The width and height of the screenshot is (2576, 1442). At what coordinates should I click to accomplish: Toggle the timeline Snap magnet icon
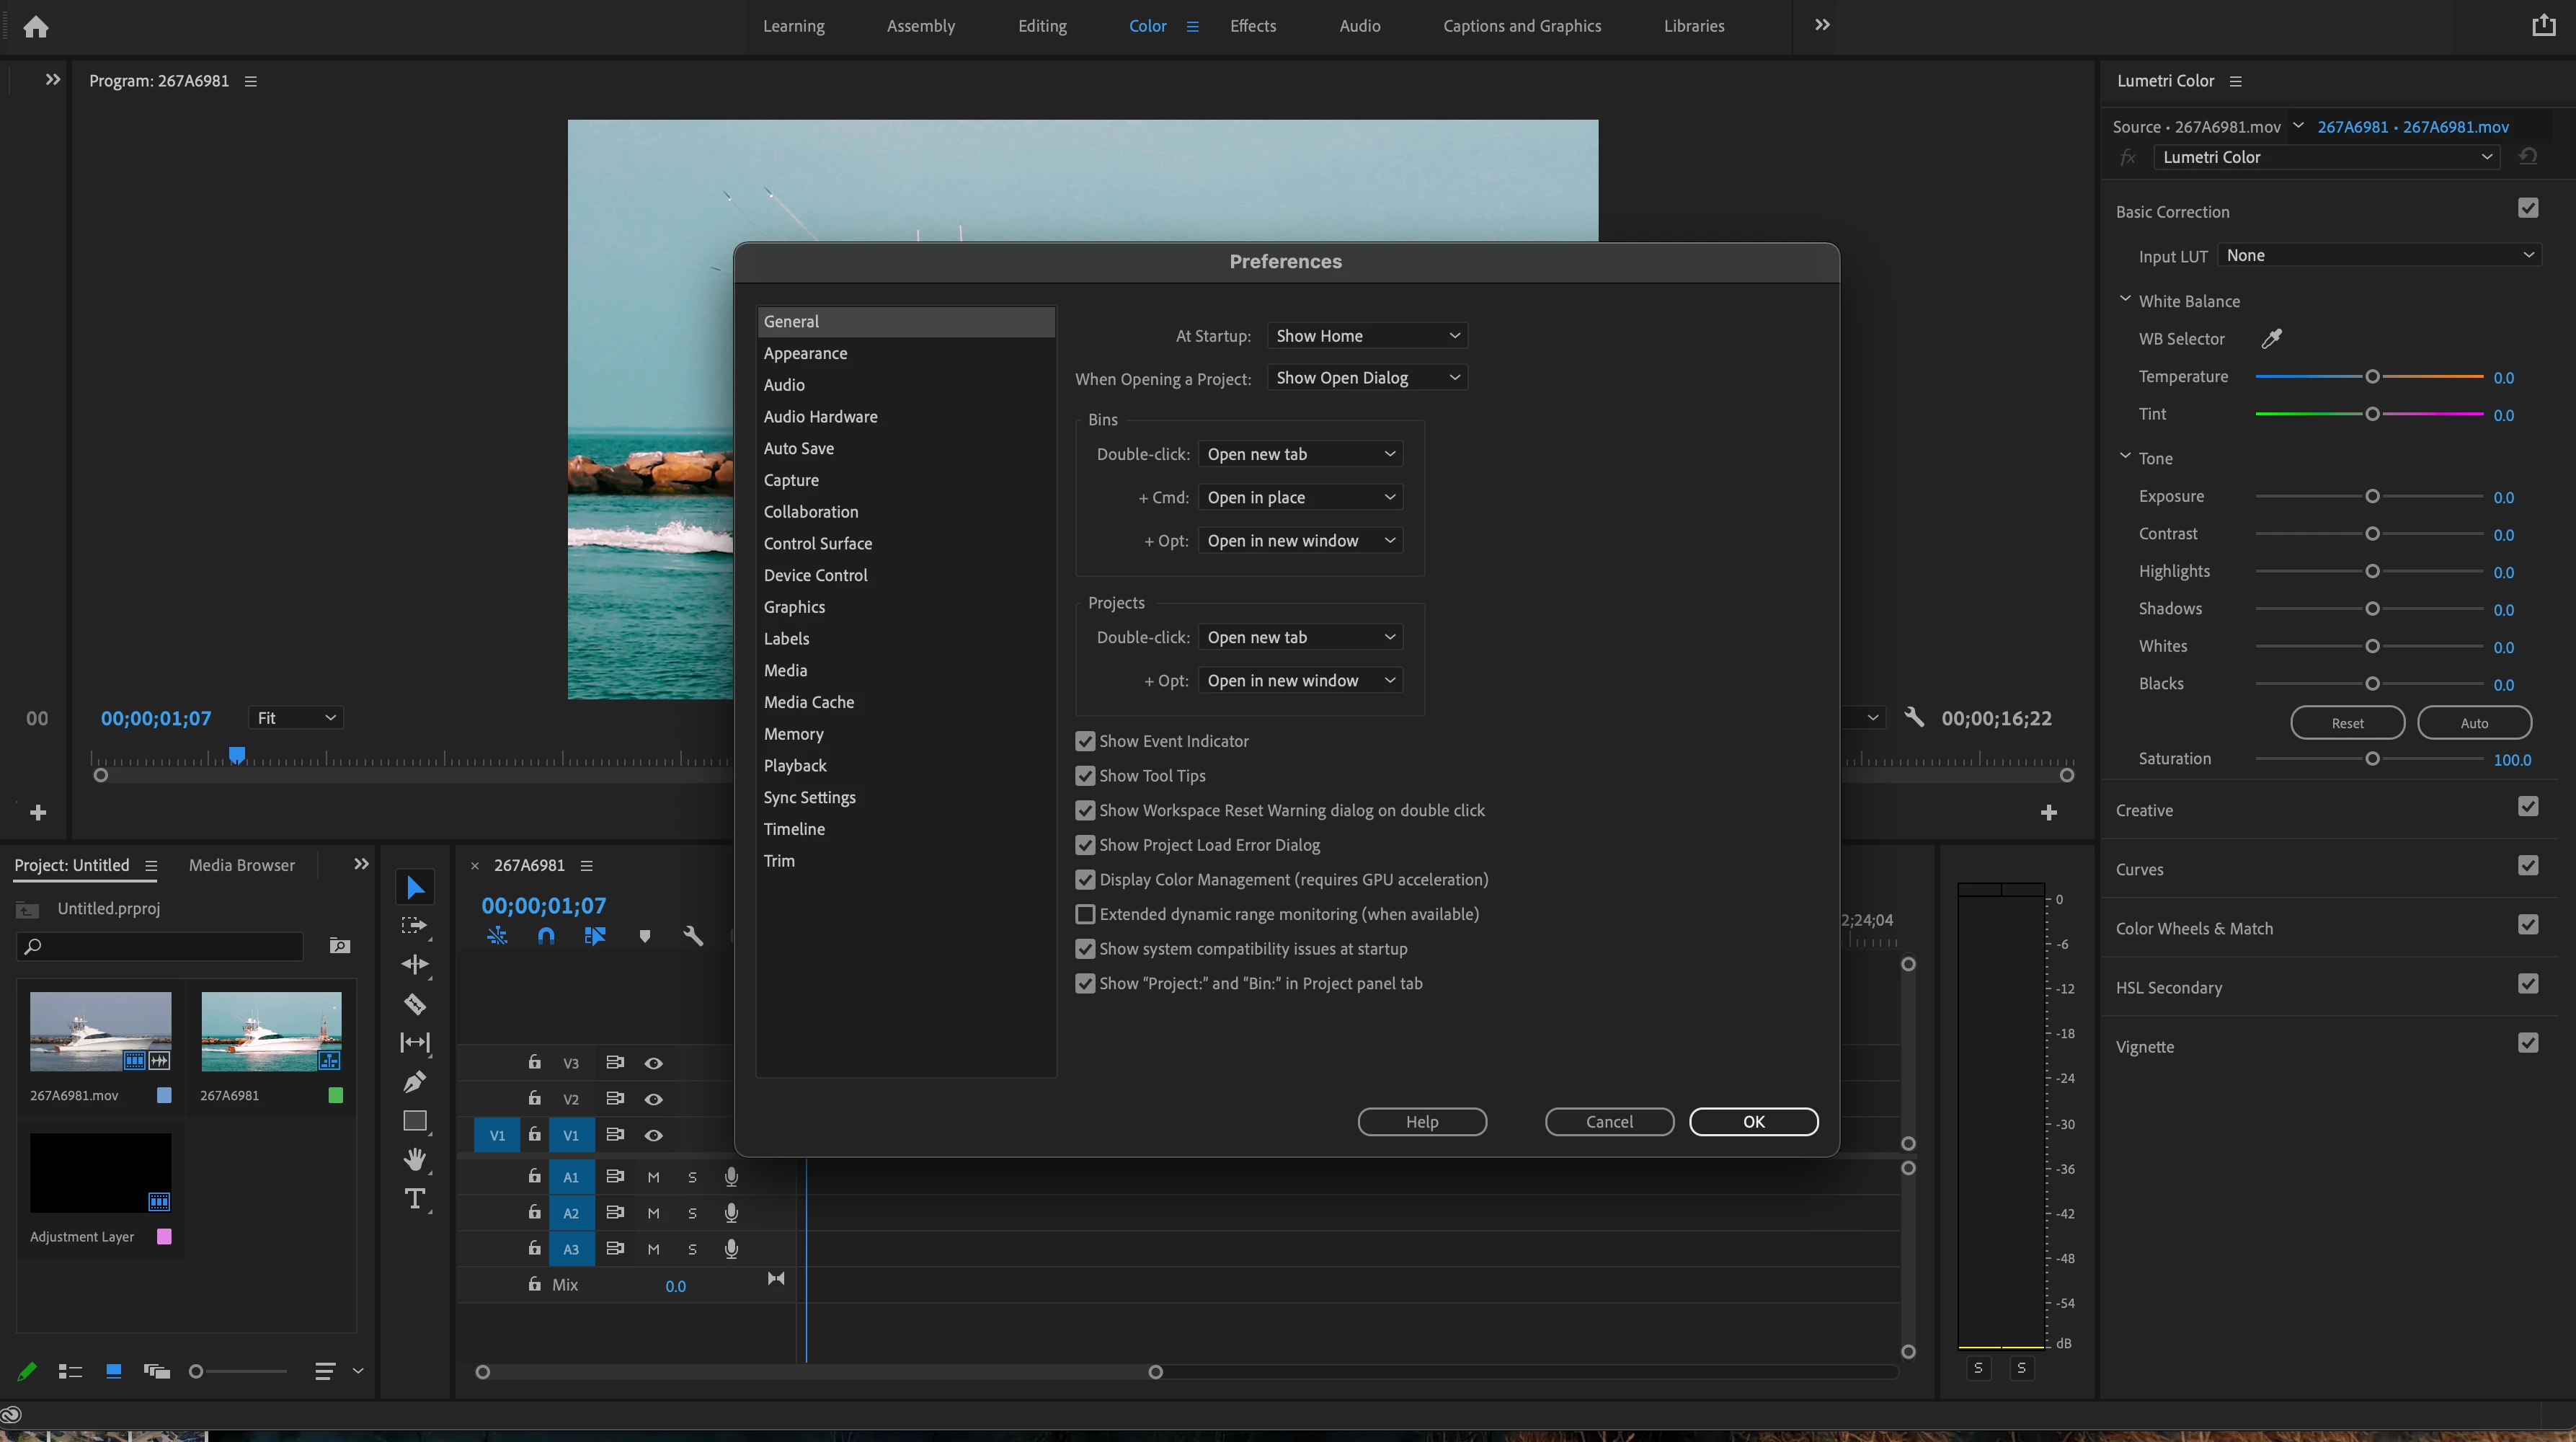coord(546,936)
